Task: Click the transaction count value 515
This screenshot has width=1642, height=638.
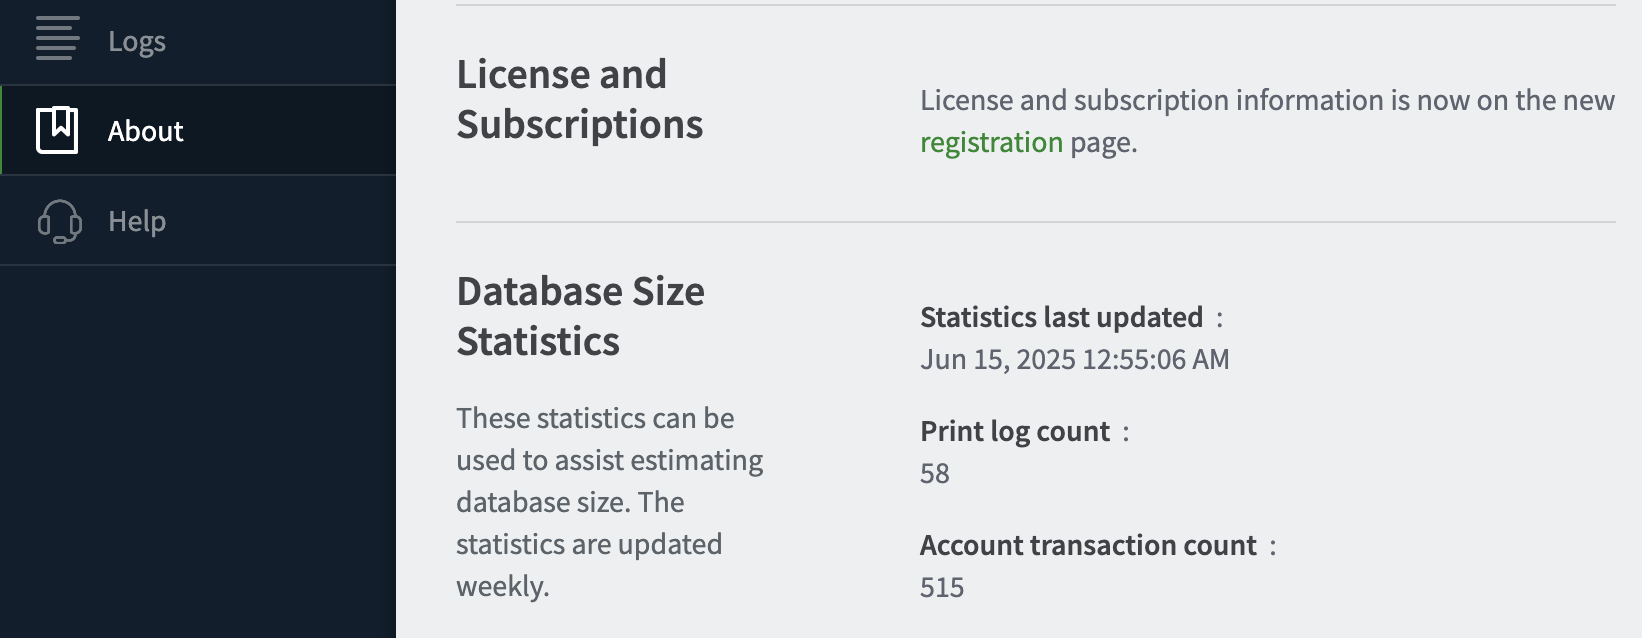Action: 941,587
